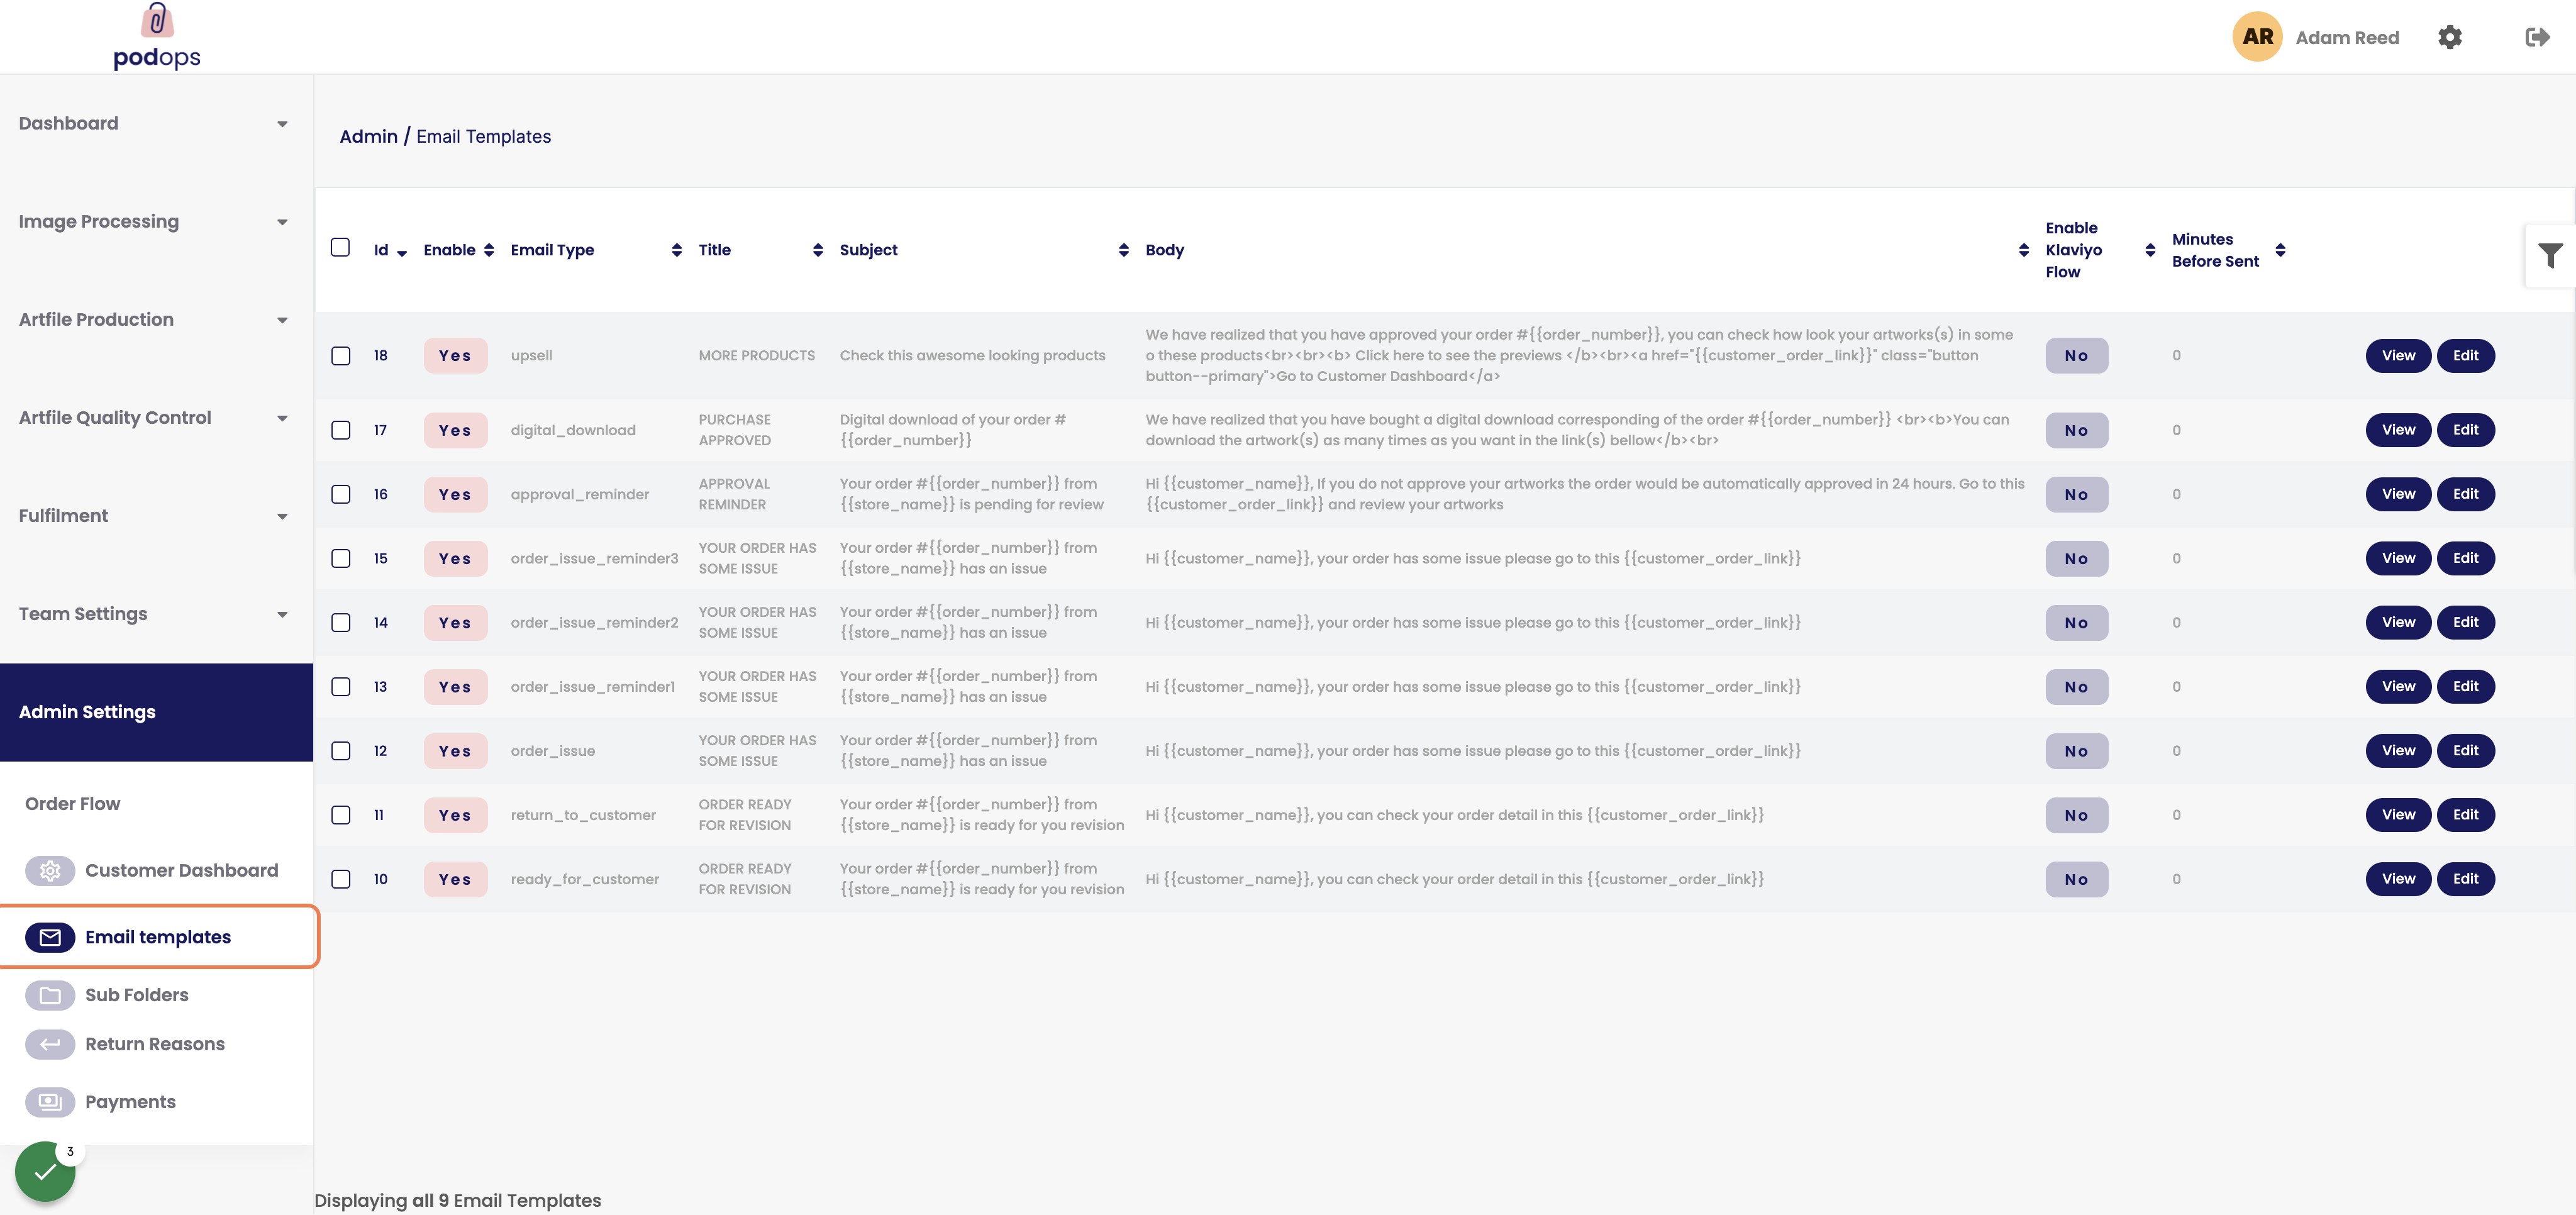Sort by Subject column arrows
Screen dimensions: 2576x1215
point(1124,250)
